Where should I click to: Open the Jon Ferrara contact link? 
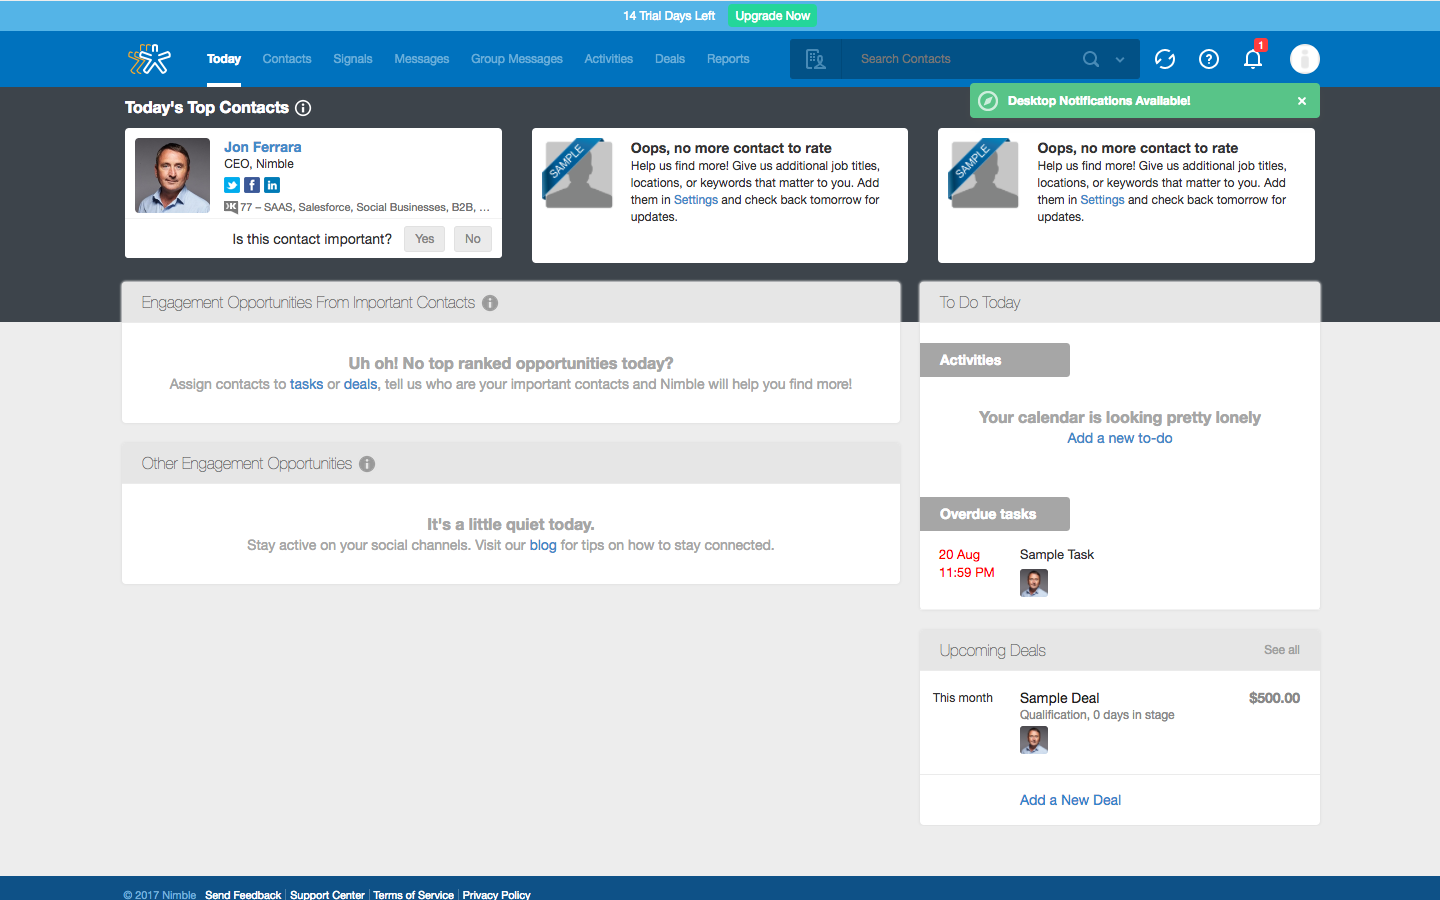pos(263,147)
